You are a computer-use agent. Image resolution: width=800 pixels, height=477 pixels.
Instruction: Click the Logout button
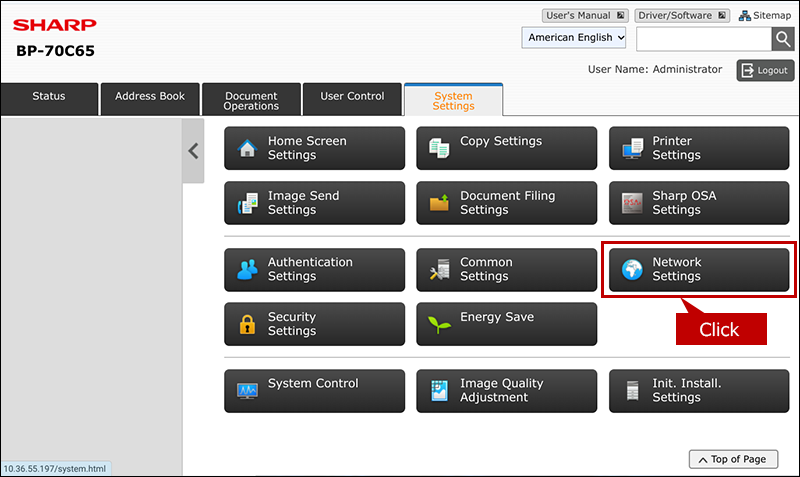[765, 70]
